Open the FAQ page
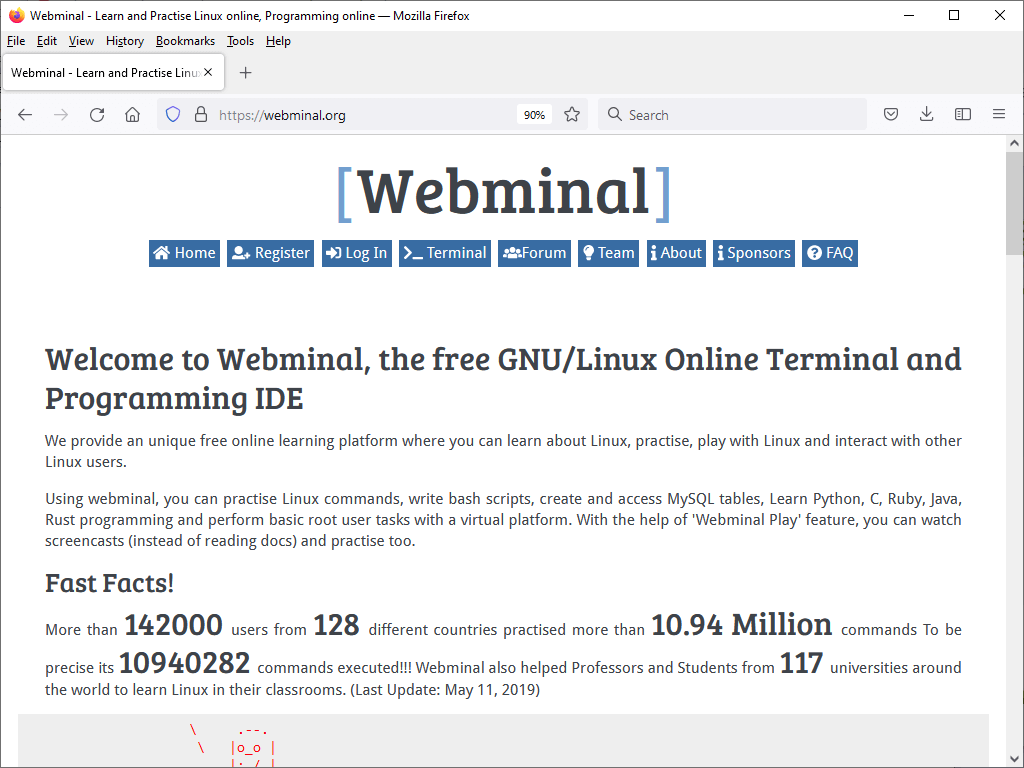The image size is (1024, 768). pos(830,253)
